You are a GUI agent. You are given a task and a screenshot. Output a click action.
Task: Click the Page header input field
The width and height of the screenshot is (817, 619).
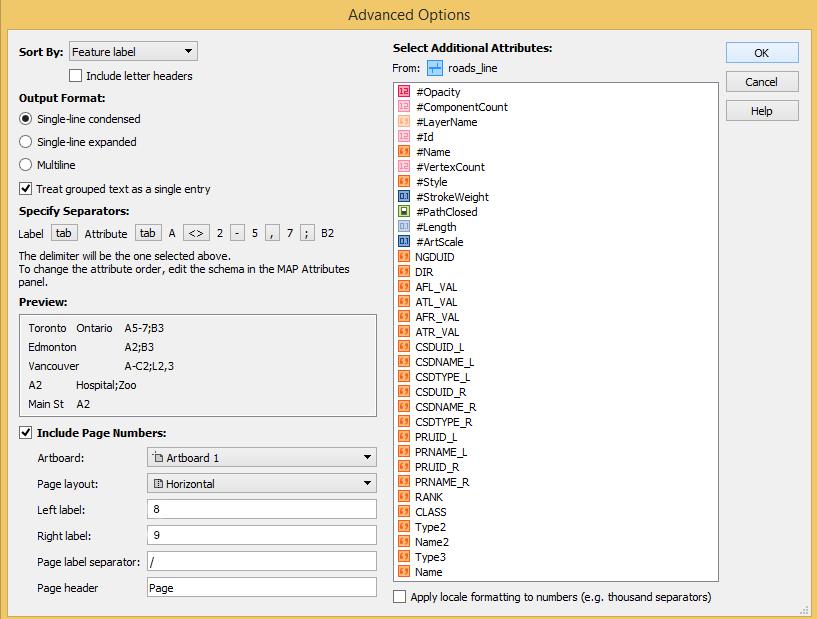pos(262,587)
